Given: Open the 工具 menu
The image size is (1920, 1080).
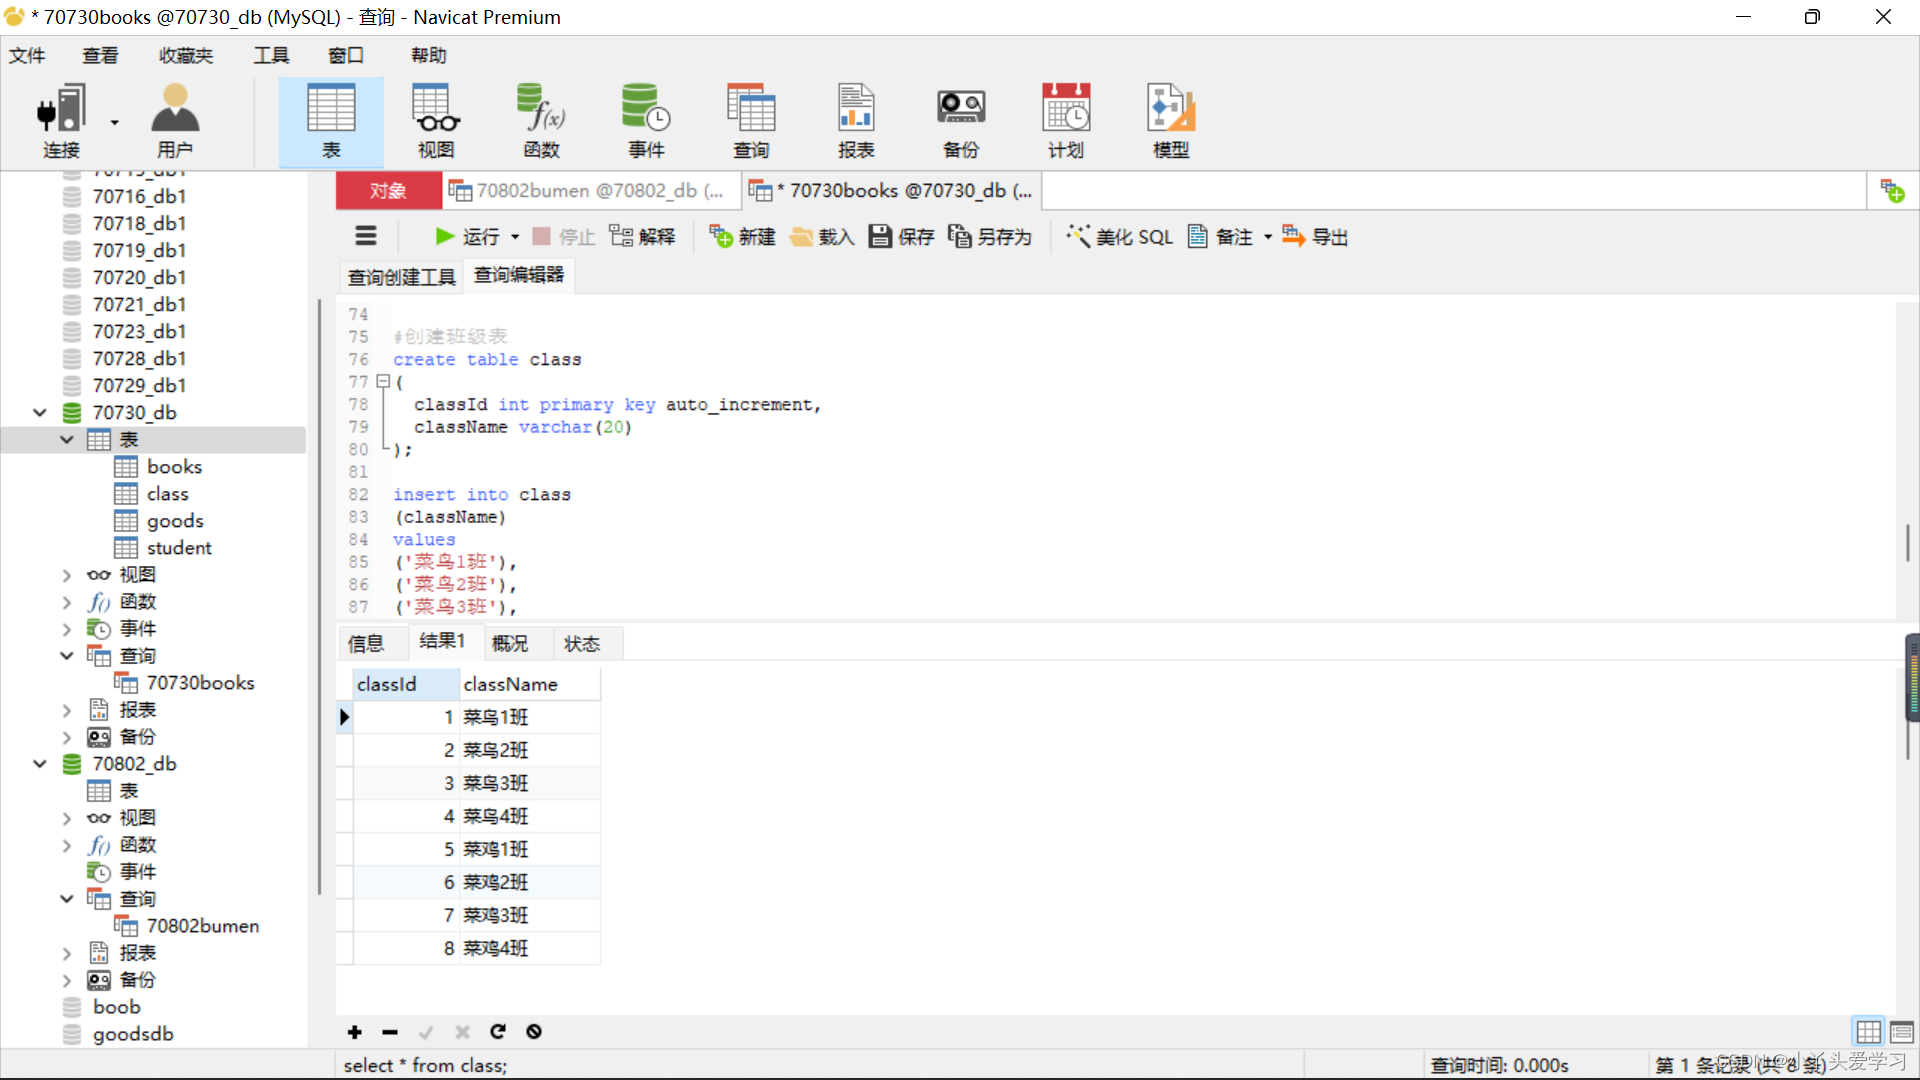Looking at the screenshot, I should click(x=271, y=55).
